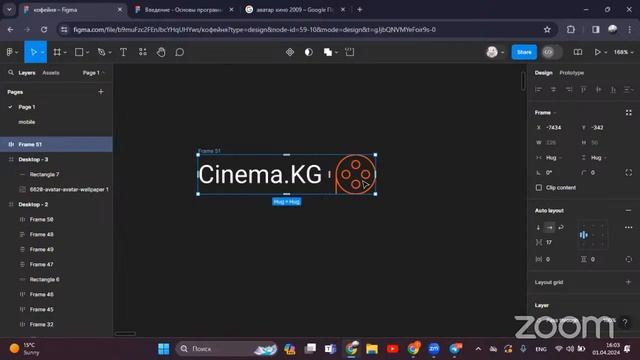This screenshot has height=360, width=640.
Task: Open boolean operations dropdown arrow
Action: click(x=336, y=53)
